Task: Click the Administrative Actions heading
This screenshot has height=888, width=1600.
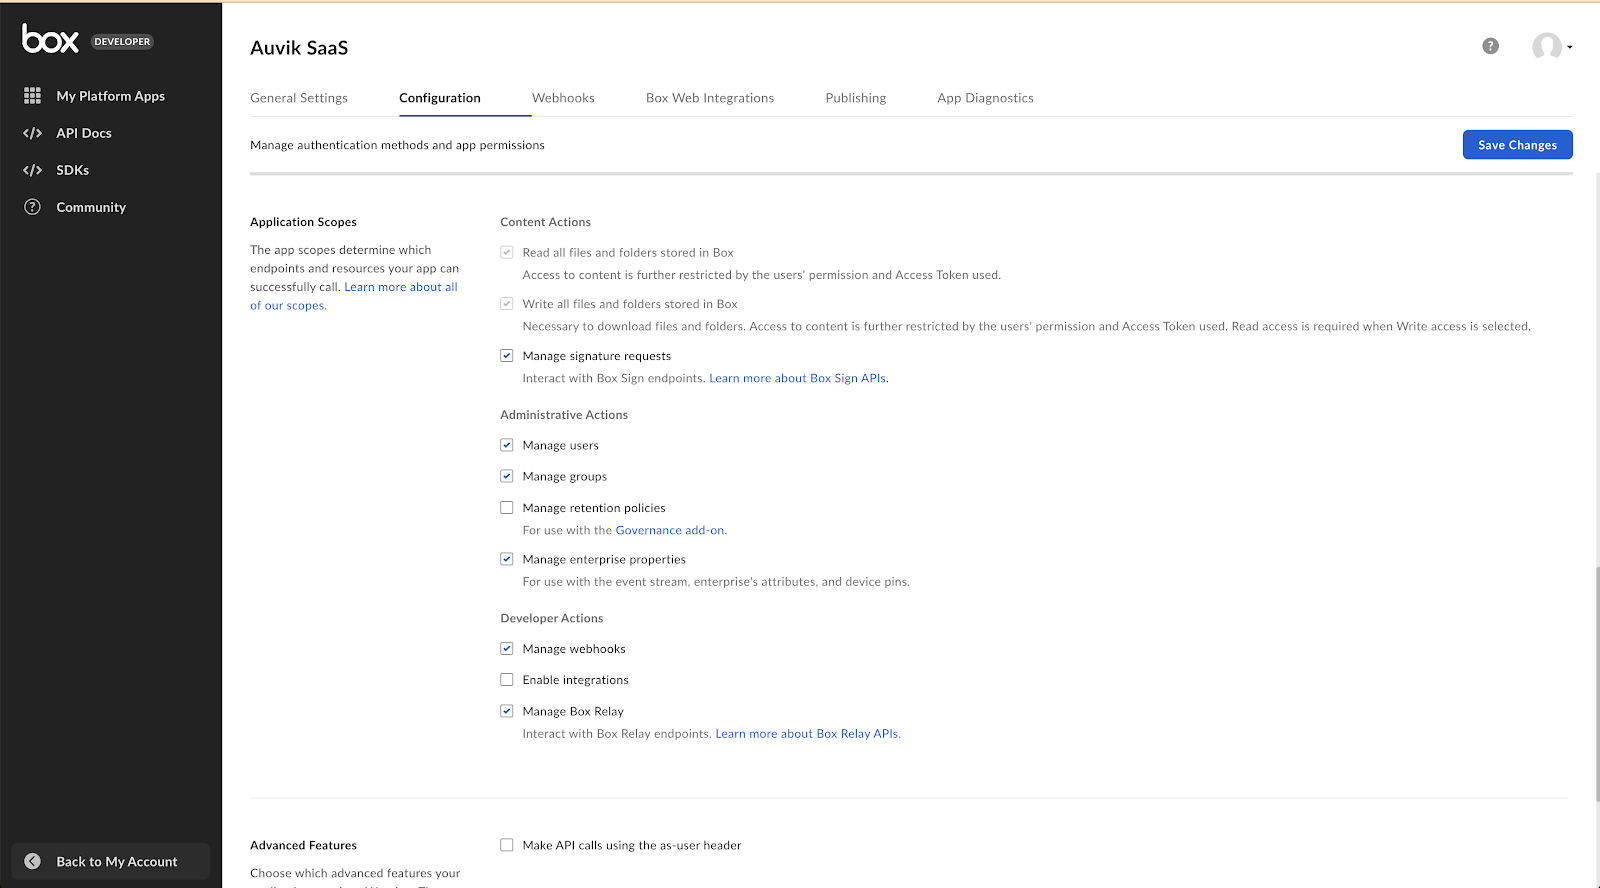Action: click(564, 415)
